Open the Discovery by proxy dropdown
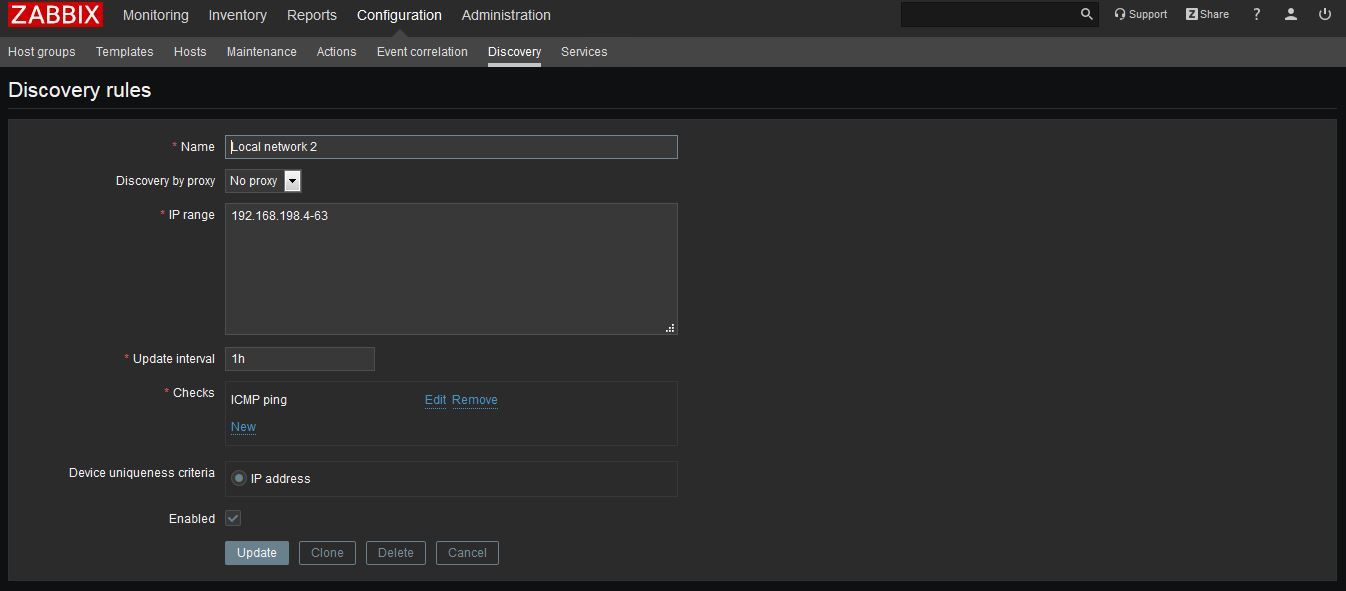 tap(291, 181)
